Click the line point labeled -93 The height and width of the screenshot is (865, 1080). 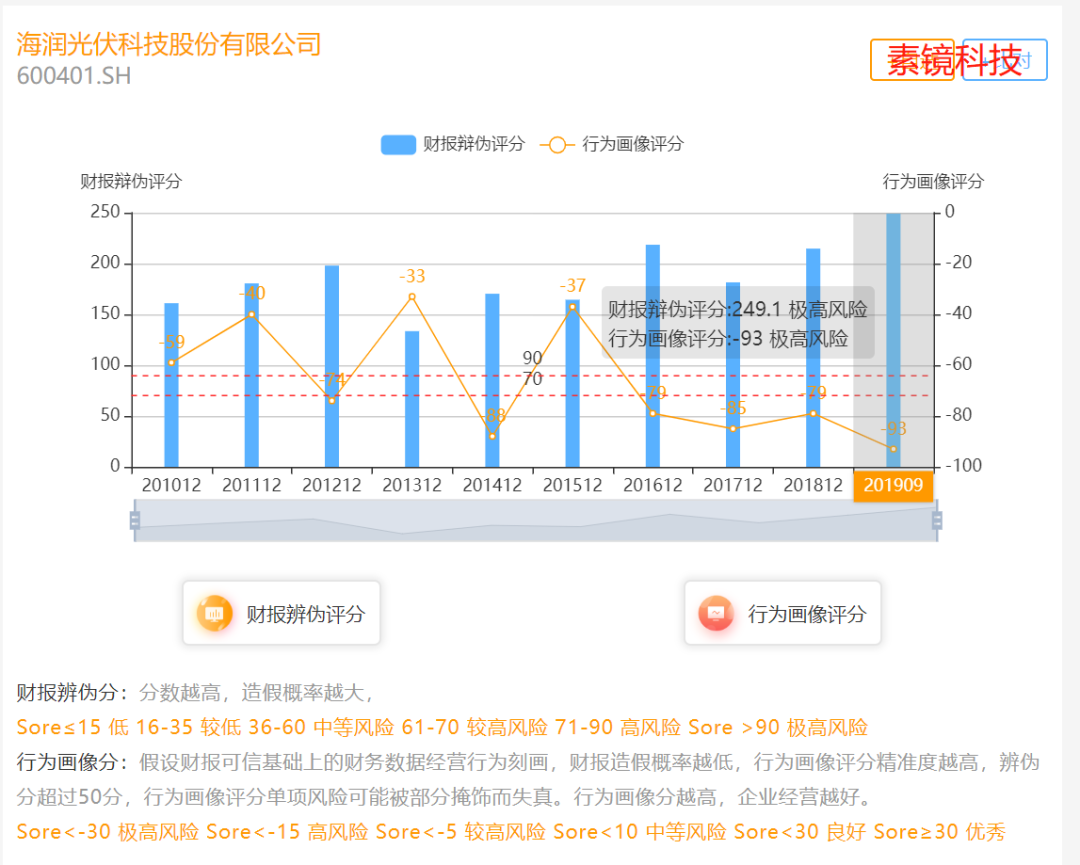[893, 449]
